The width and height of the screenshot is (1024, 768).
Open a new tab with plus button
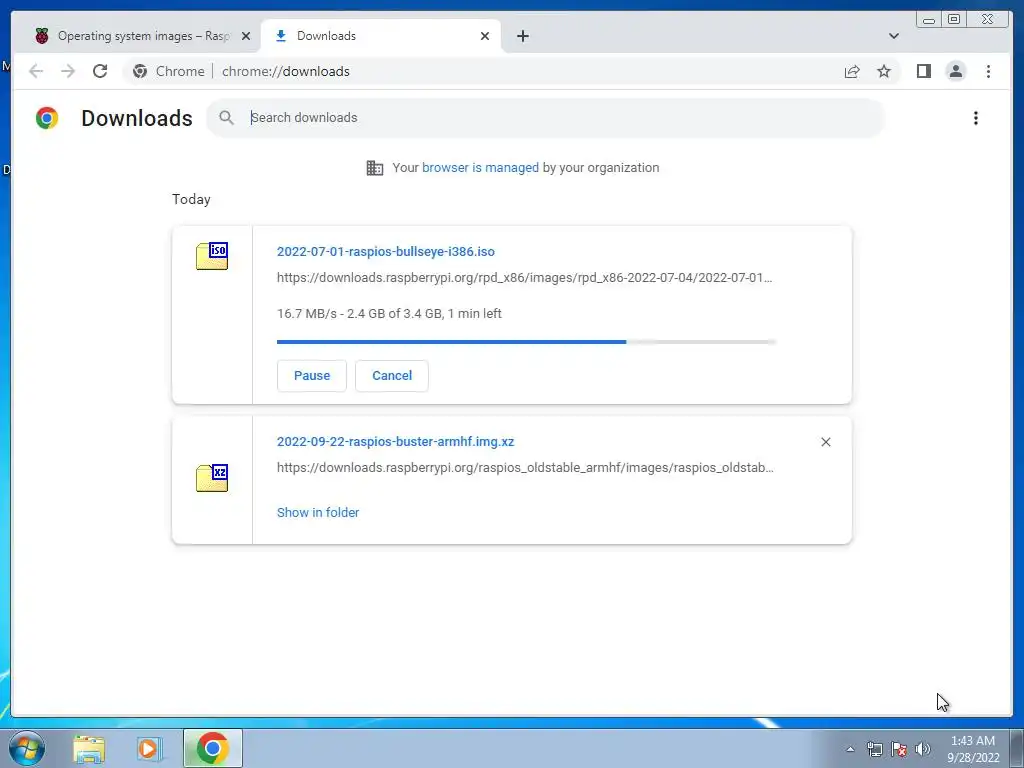(x=522, y=36)
